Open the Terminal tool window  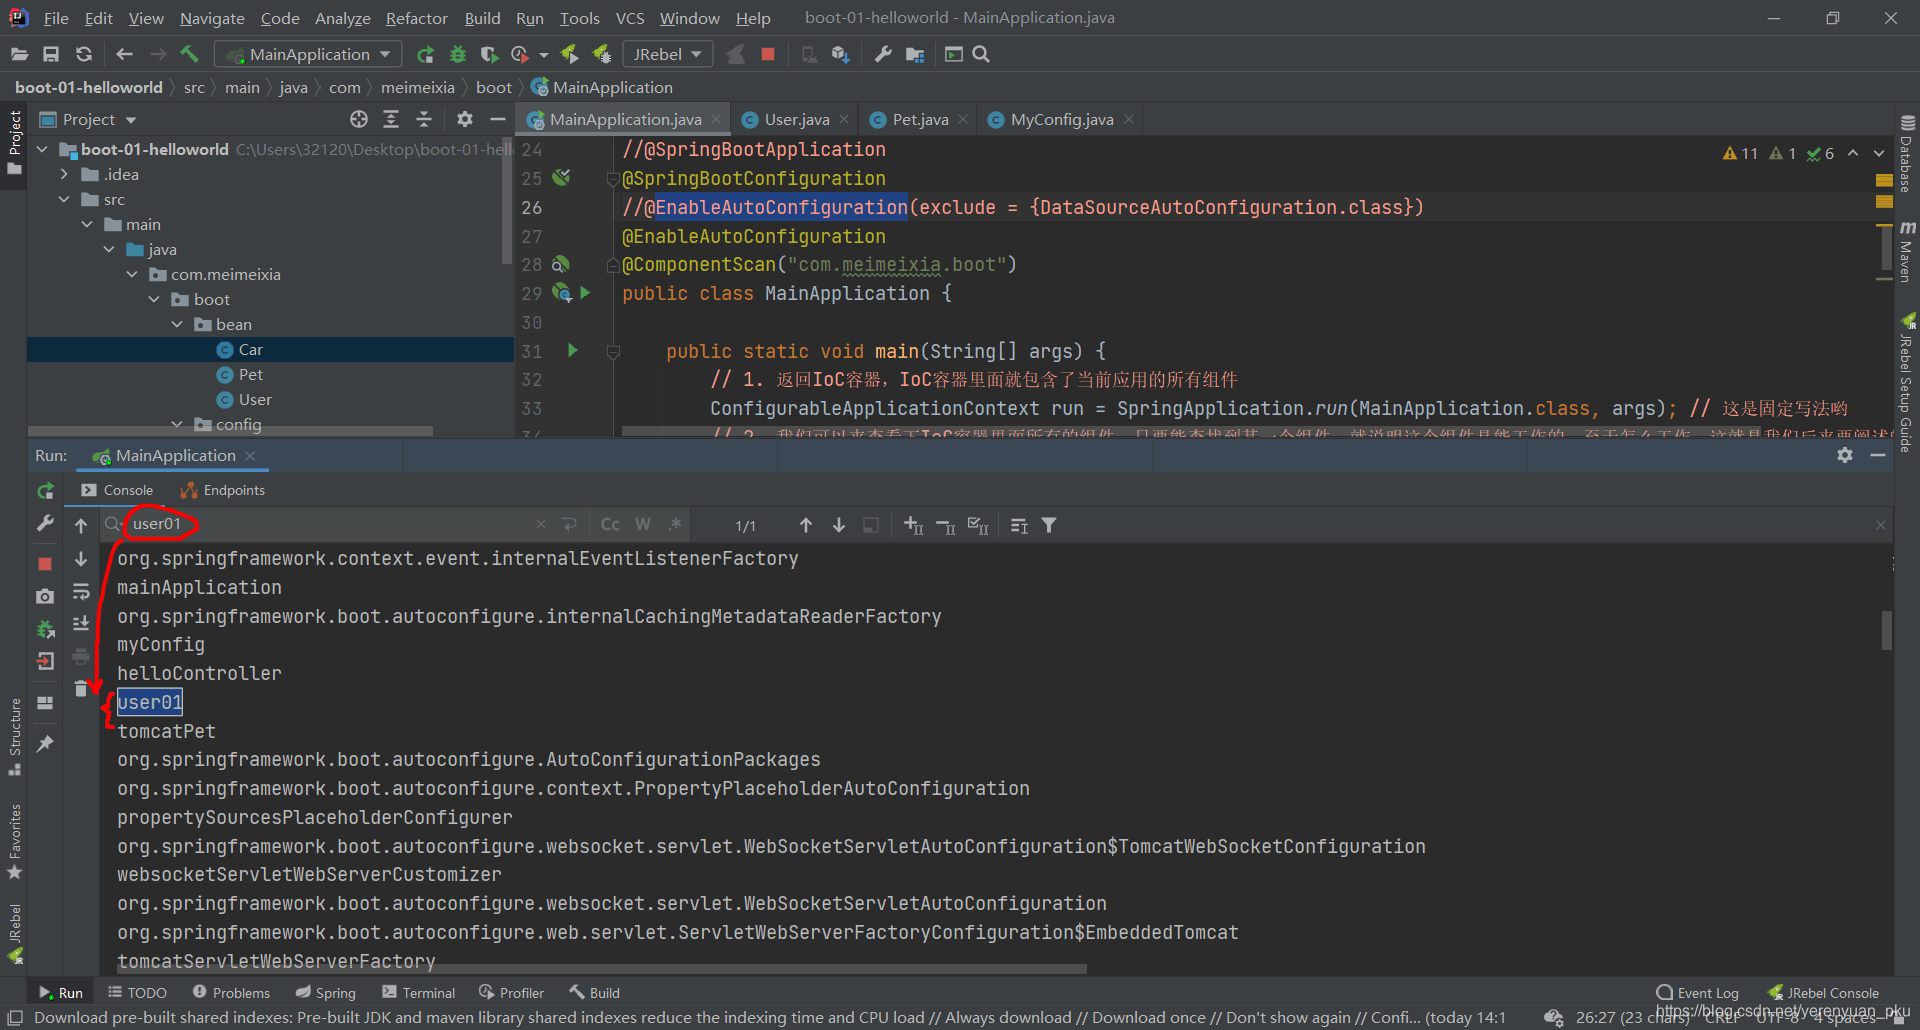click(418, 992)
